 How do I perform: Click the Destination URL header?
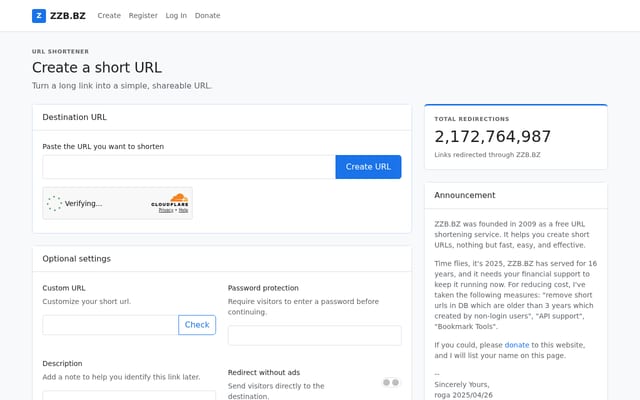74,117
